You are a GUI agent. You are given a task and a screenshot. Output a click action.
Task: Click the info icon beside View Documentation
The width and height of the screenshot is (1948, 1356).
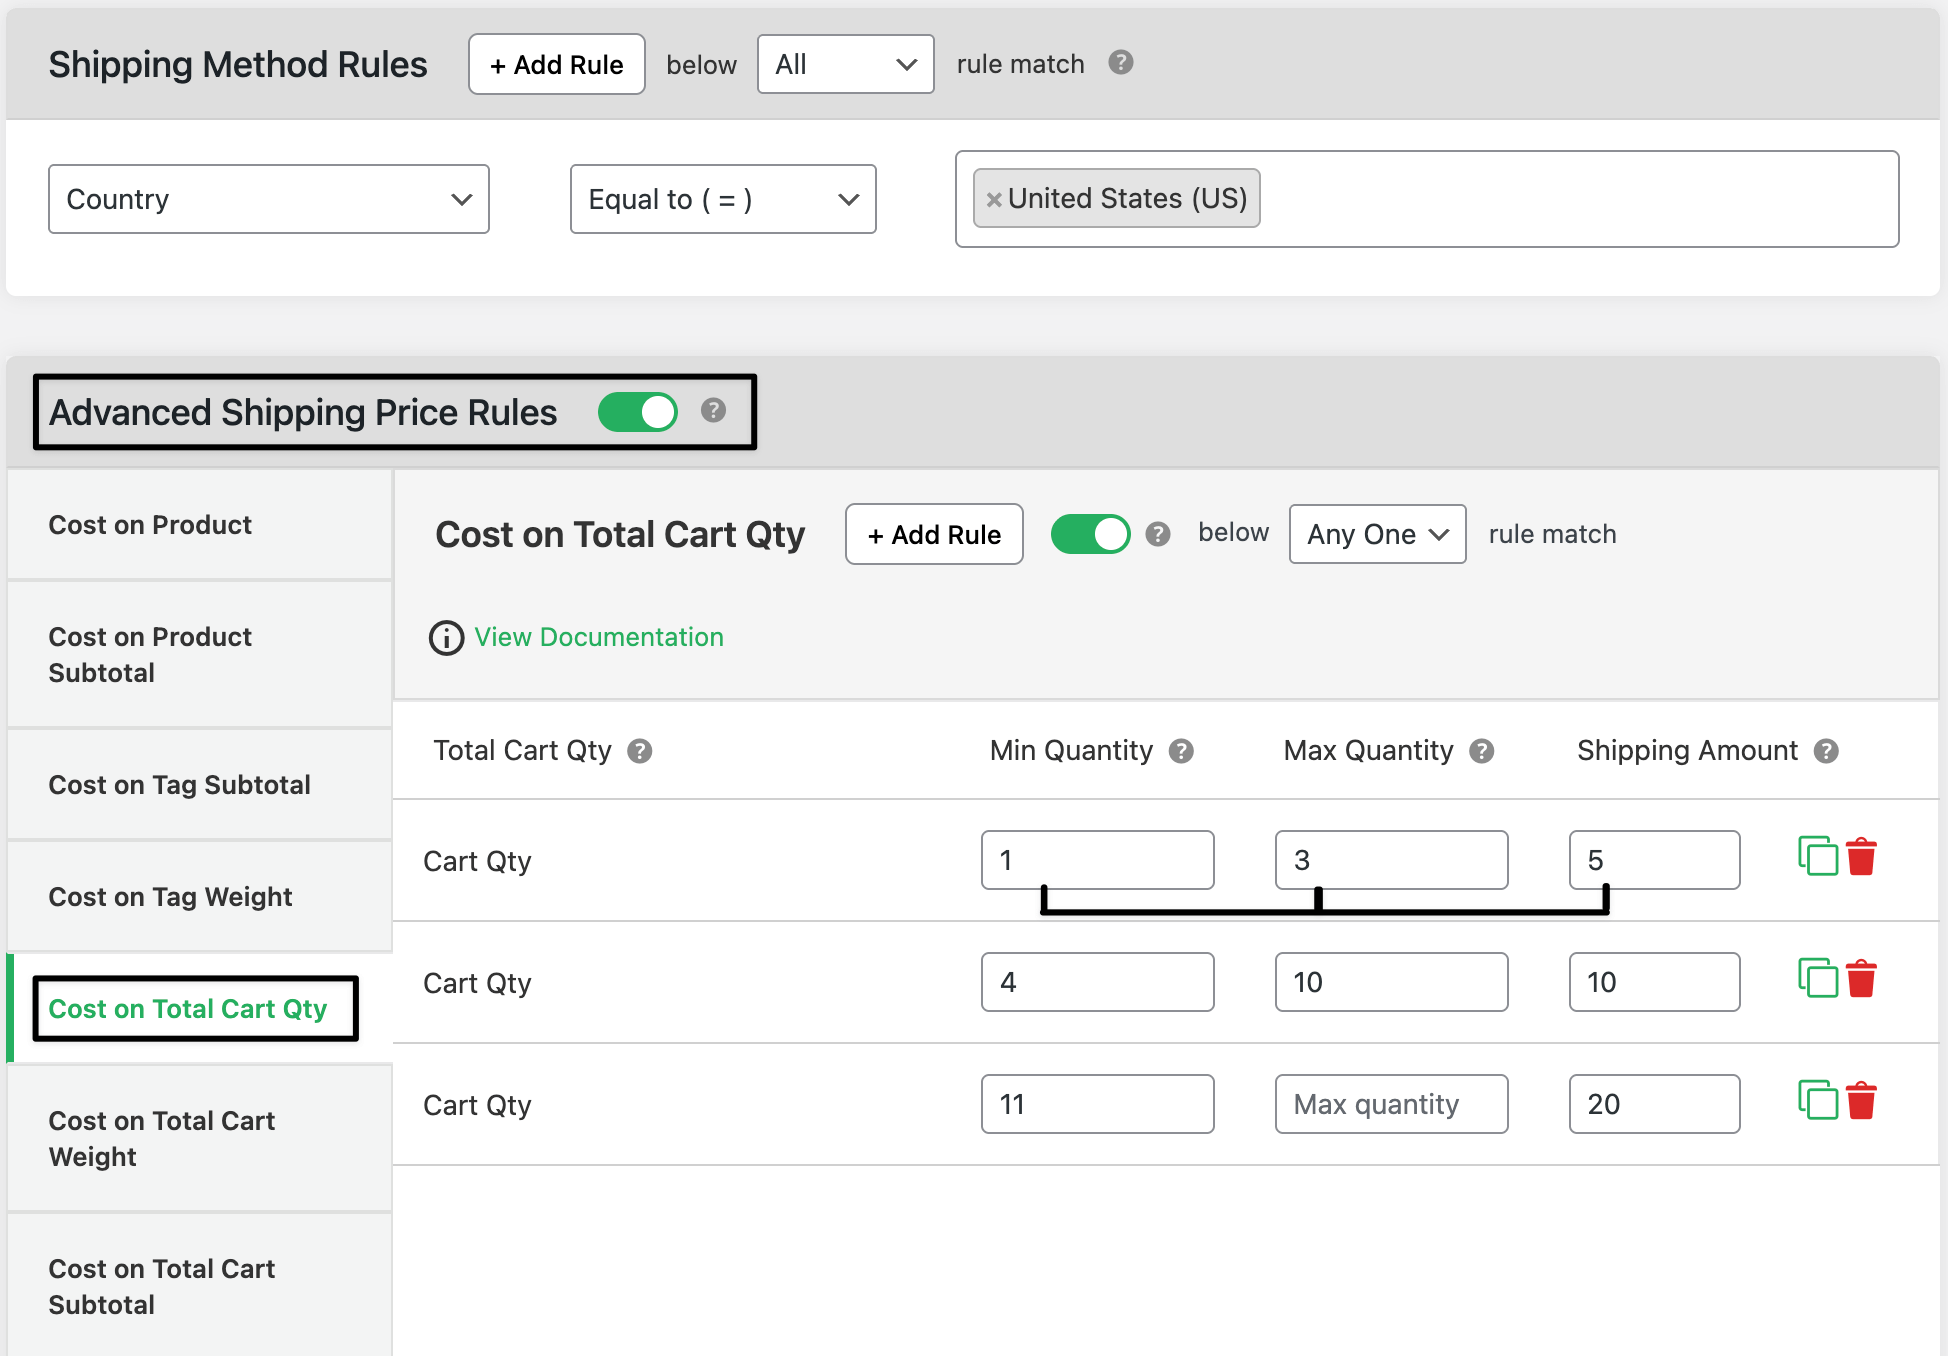446,638
